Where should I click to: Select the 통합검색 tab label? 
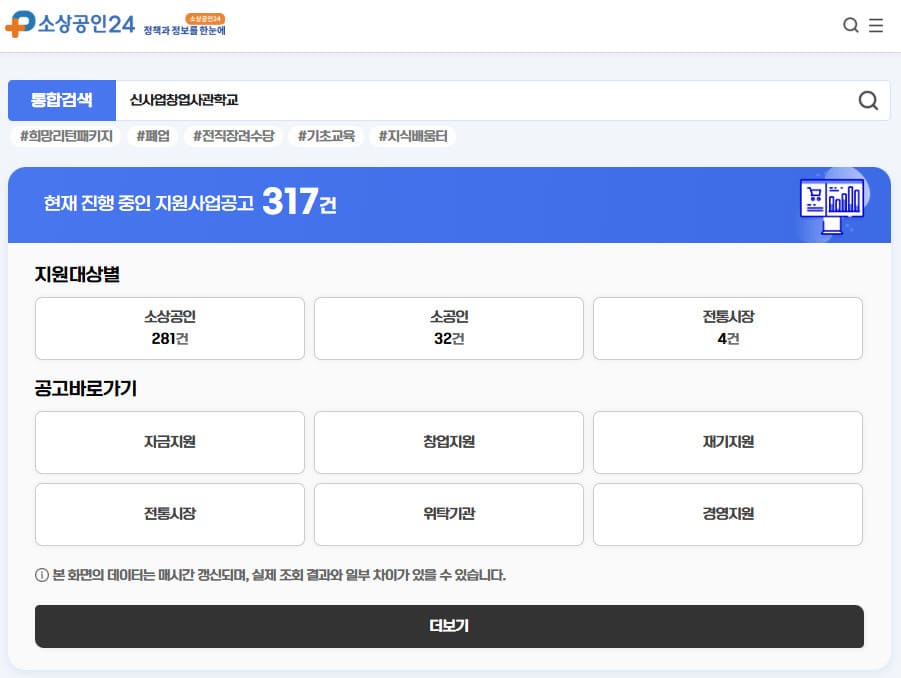(62, 100)
